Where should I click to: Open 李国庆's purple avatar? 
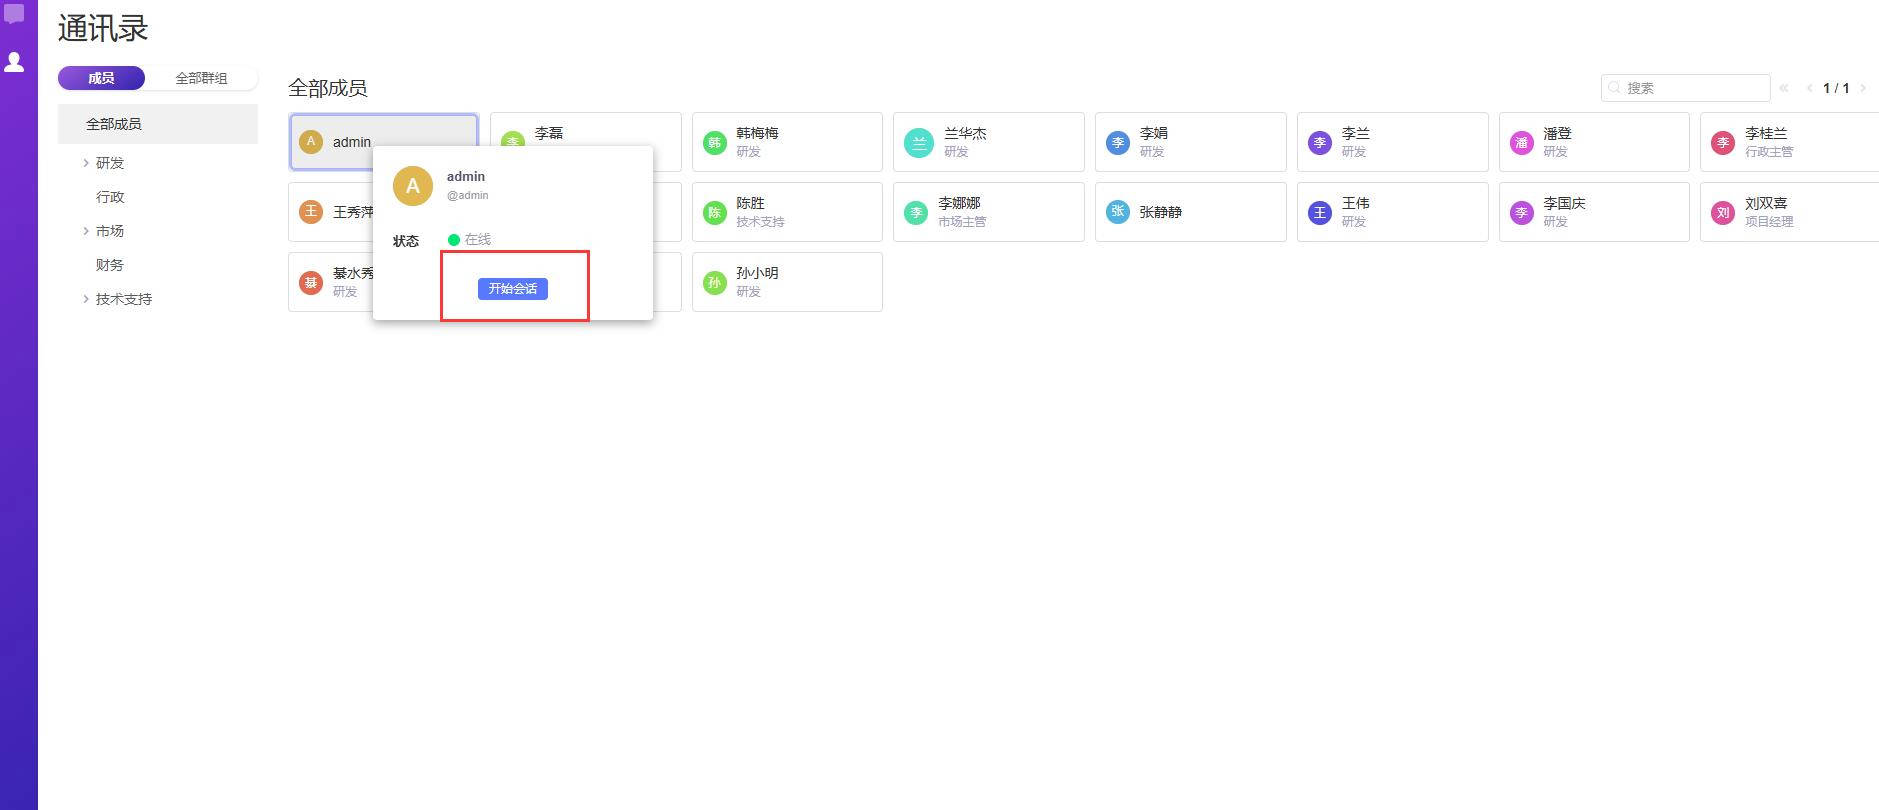[x=1521, y=212]
